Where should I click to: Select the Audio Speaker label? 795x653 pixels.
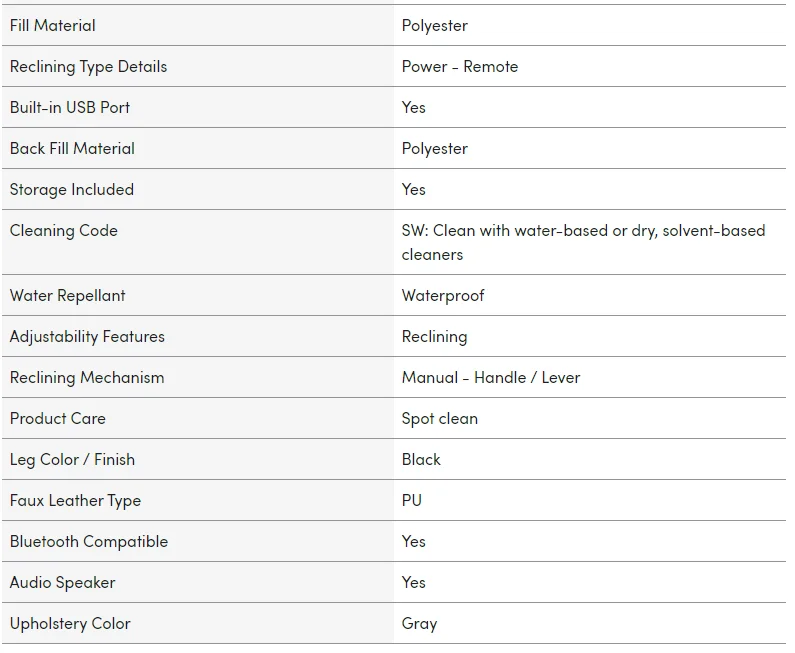point(62,582)
